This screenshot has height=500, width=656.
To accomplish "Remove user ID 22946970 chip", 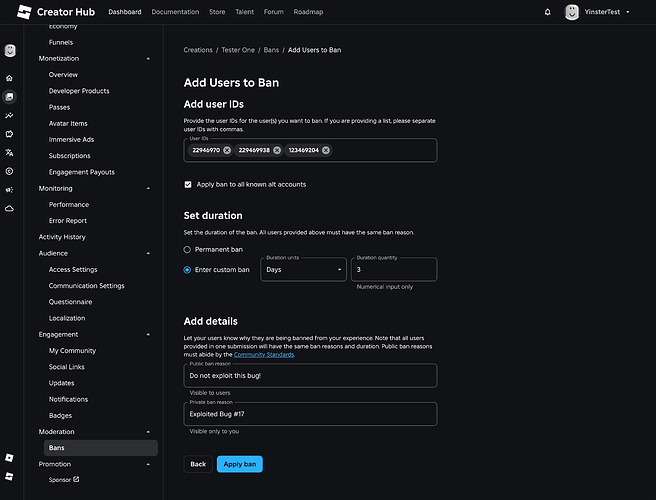I will (227, 150).
